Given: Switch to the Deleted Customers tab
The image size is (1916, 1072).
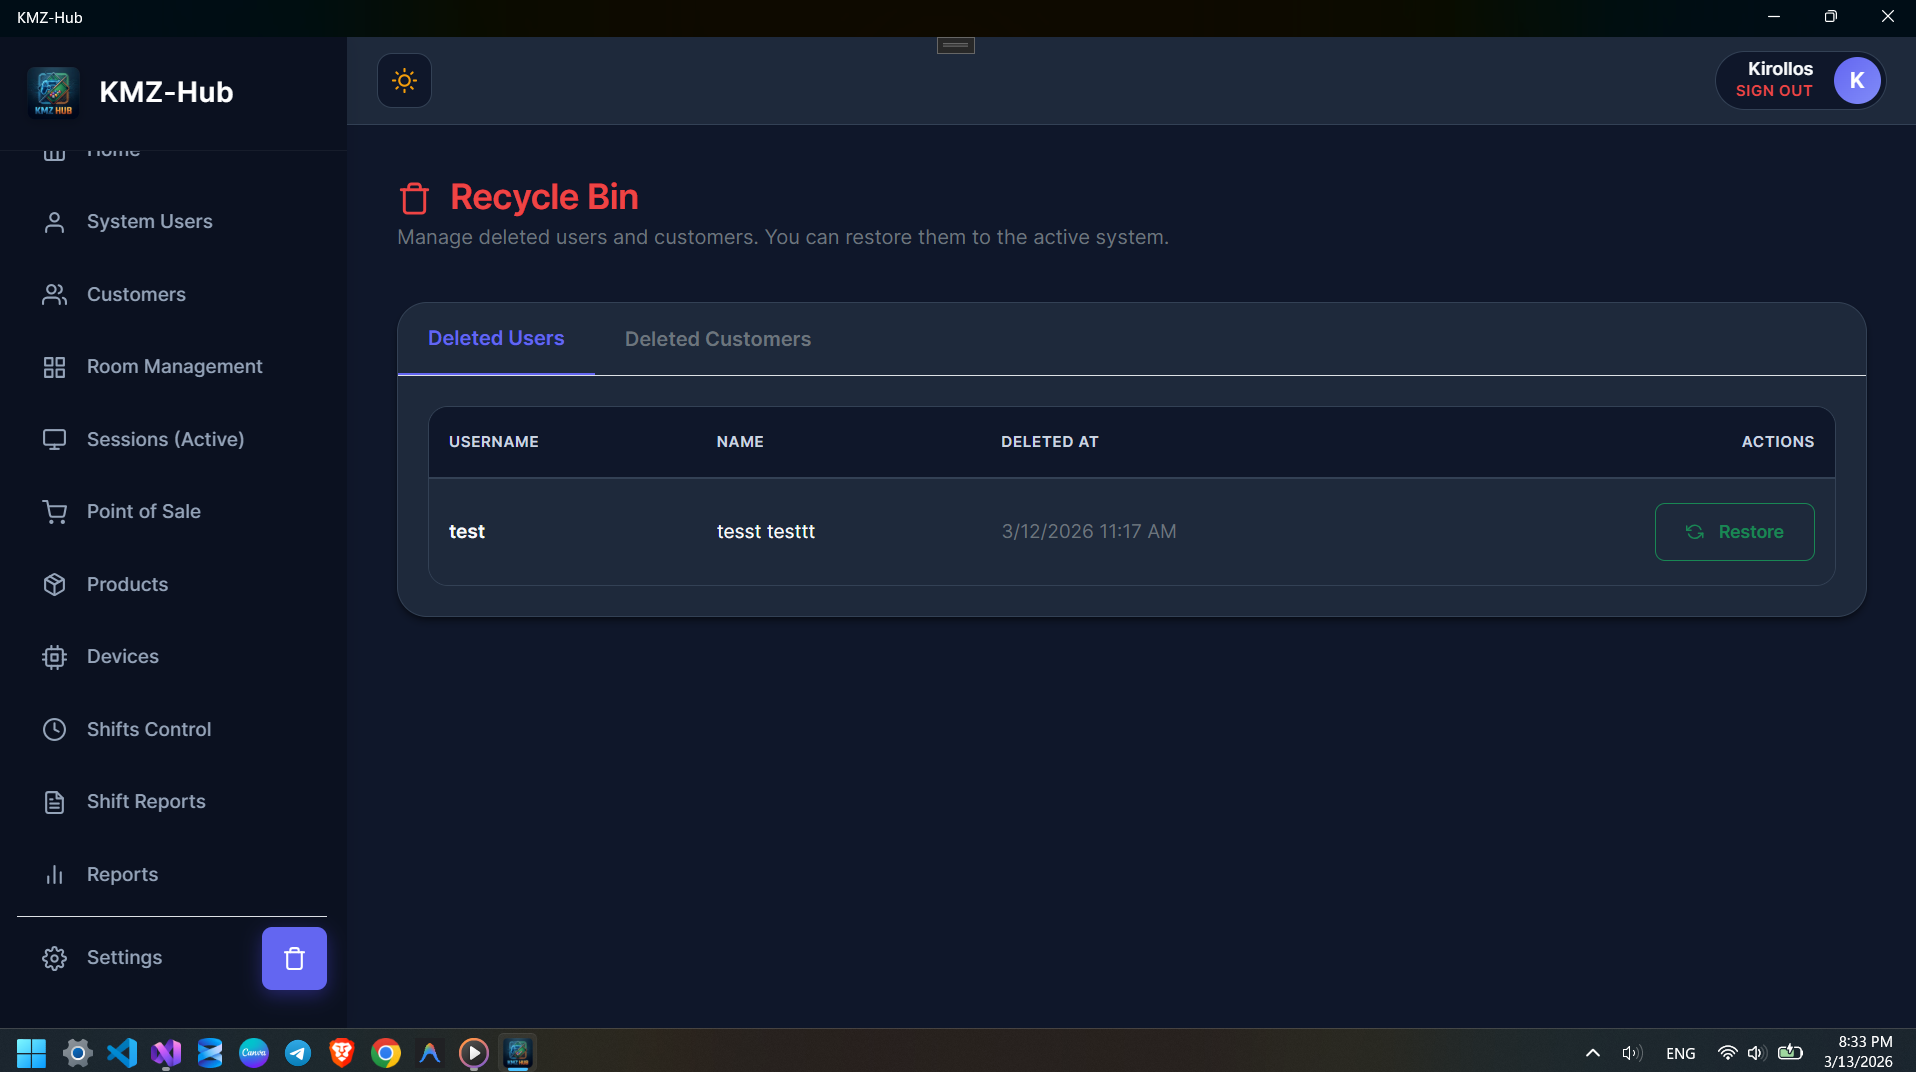Looking at the screenshot, I should click(x=718, y=339).
